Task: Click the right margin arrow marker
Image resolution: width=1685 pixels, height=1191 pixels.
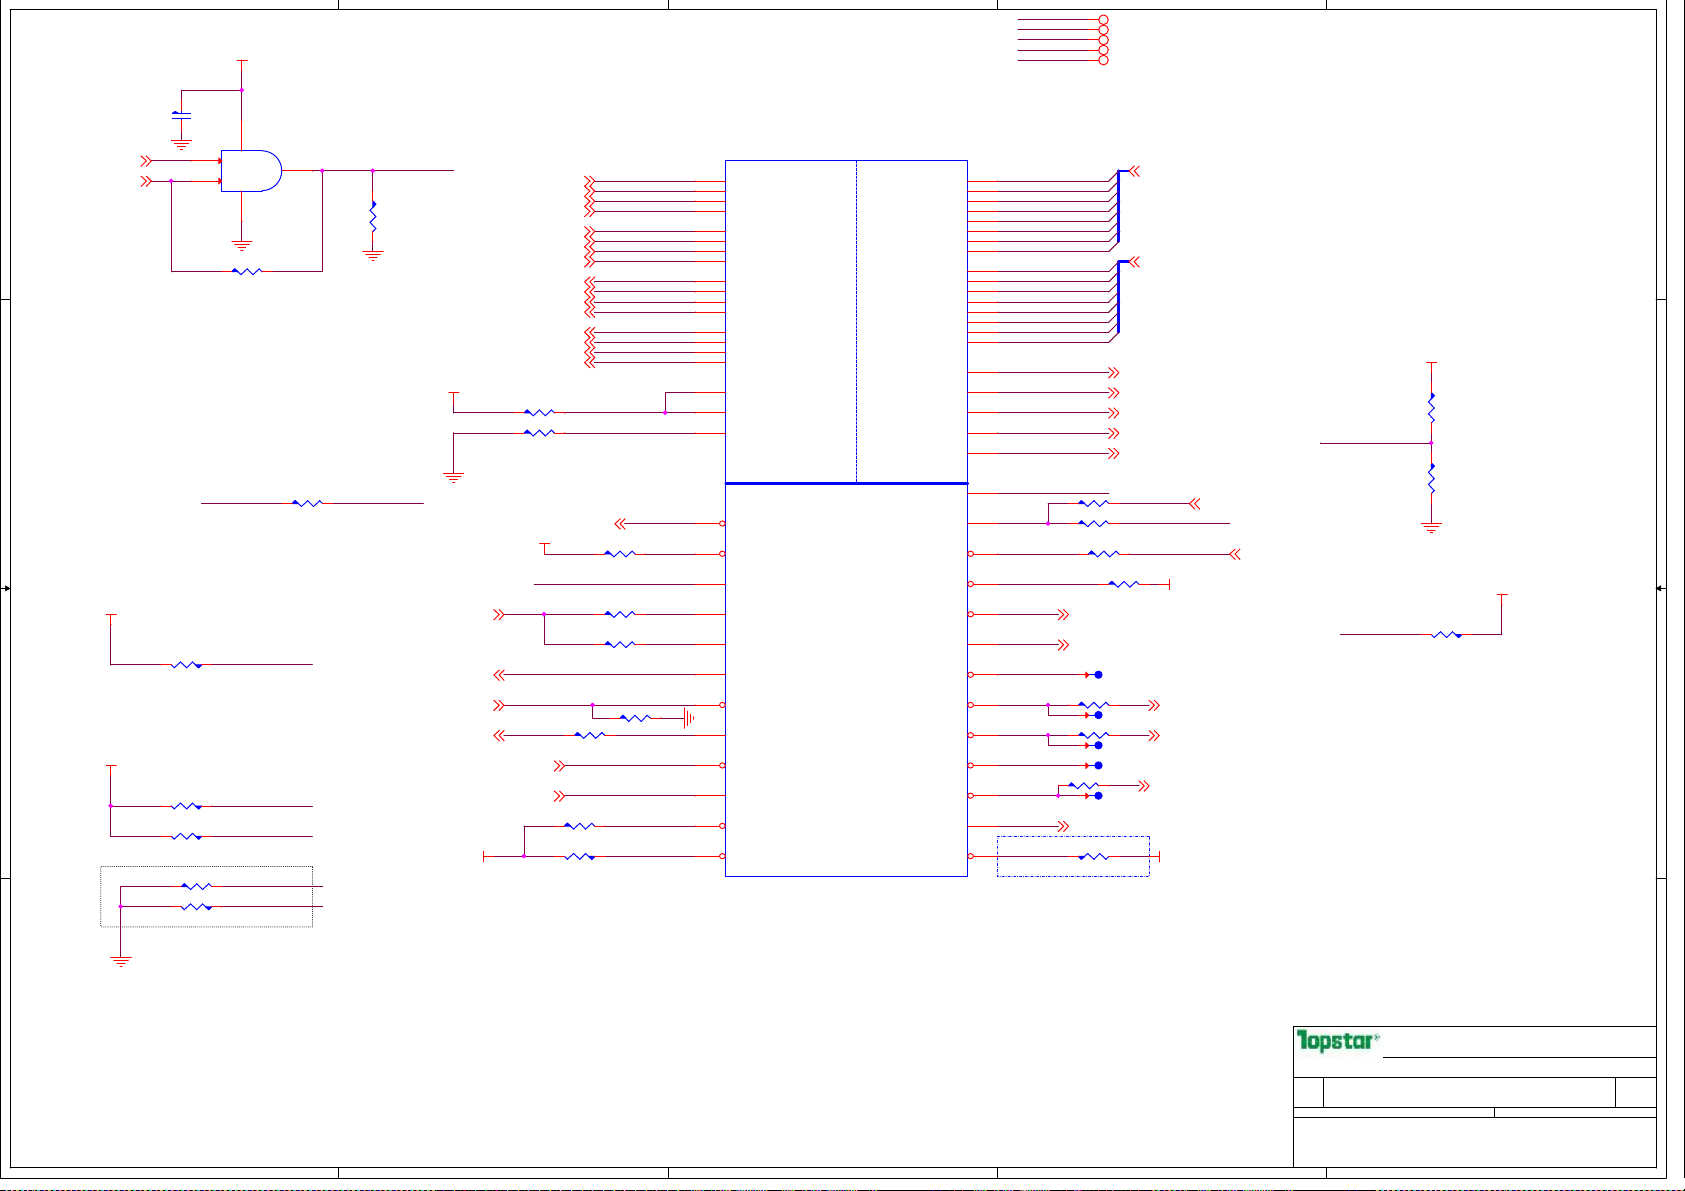Action: pos(1660,588)
